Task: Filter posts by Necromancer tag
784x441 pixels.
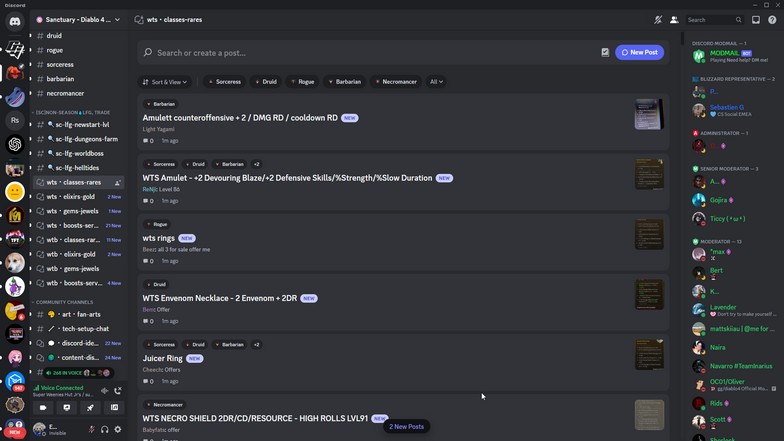Action: [x=396, y=82]
